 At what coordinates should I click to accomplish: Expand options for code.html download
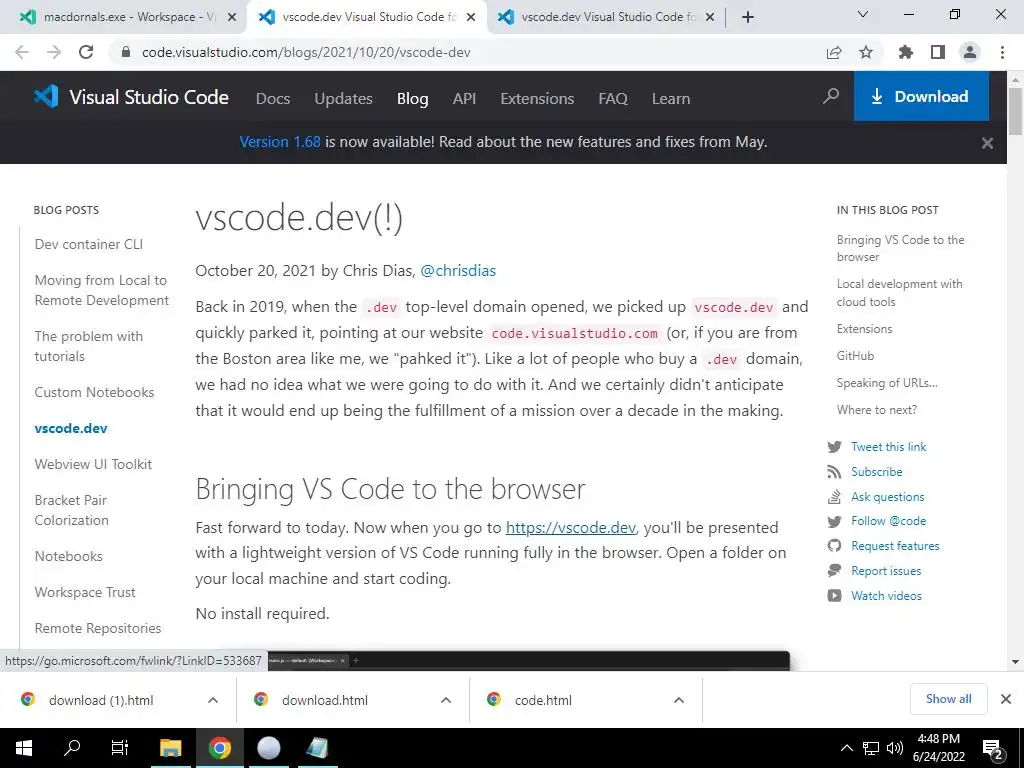[x=679, y=700]
